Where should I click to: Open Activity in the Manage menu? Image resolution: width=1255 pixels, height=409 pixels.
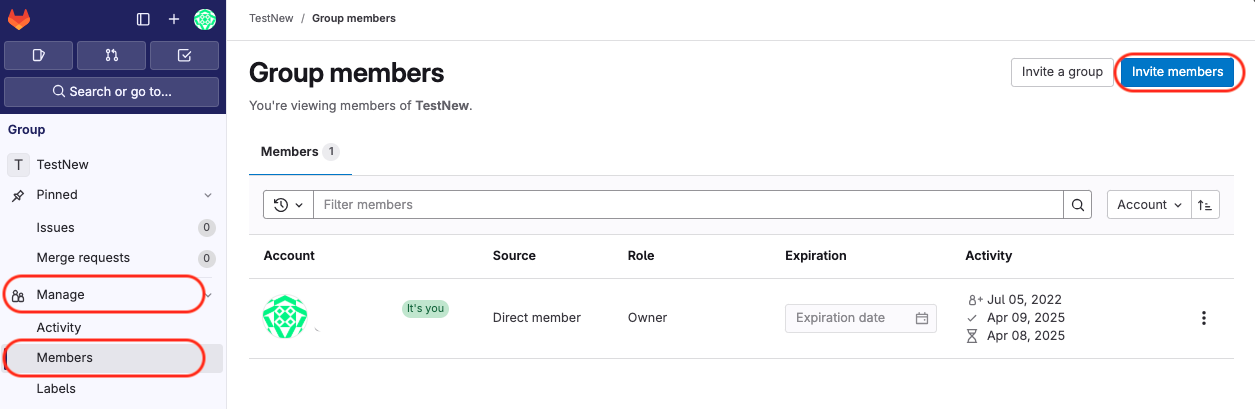(59, 327)
